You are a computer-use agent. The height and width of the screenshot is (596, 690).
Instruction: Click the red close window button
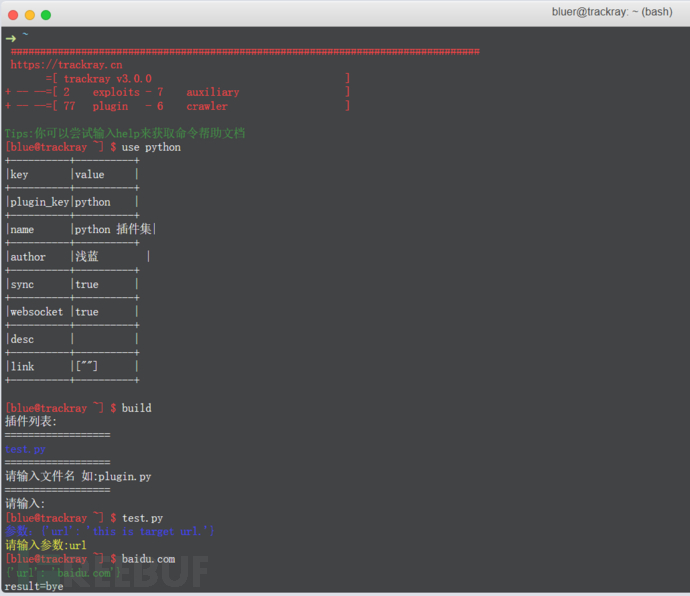coord(13,15)
